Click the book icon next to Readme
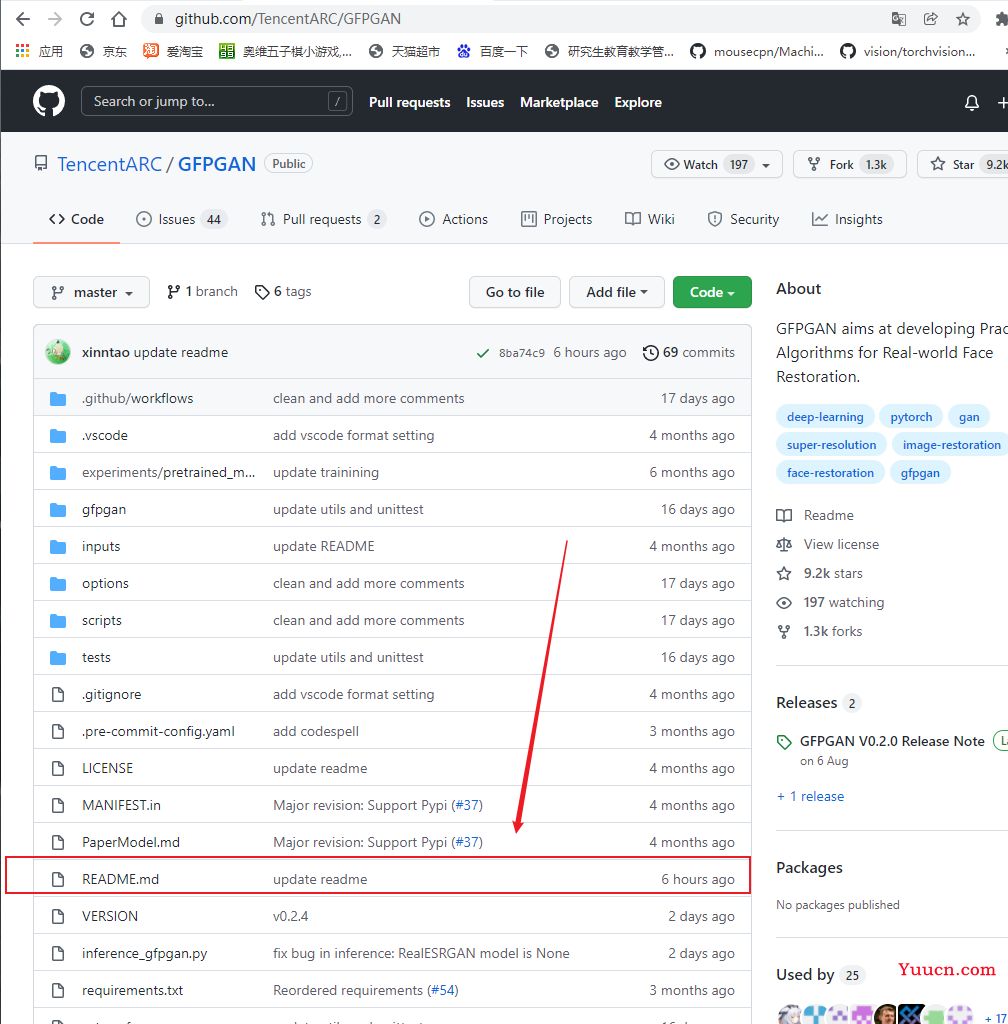This screenshot has height=1024, width=1008. [784, 515]
